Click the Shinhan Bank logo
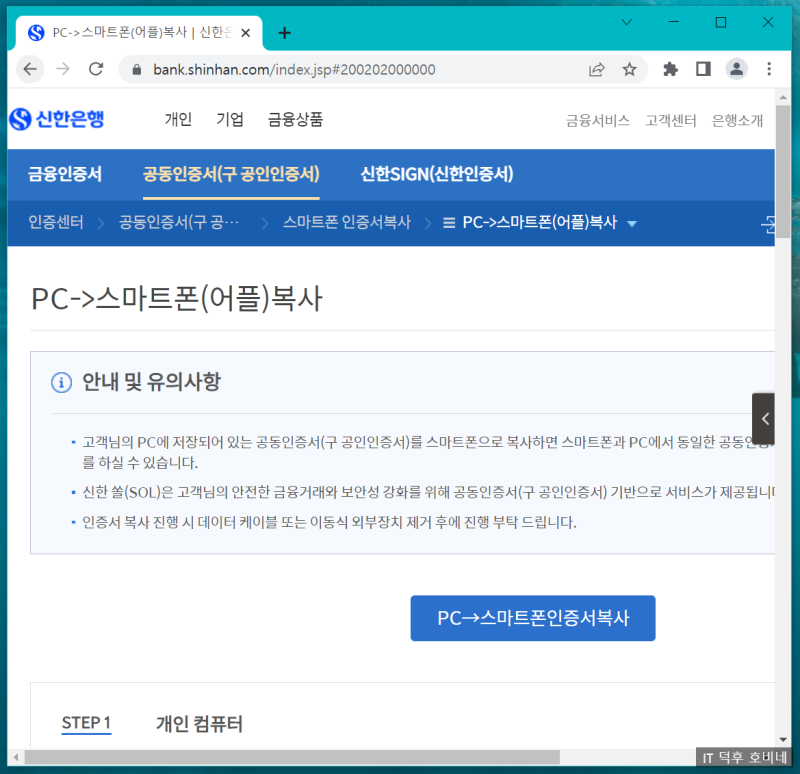This screenshot has height=774, width=800. [x=57, y=119]
